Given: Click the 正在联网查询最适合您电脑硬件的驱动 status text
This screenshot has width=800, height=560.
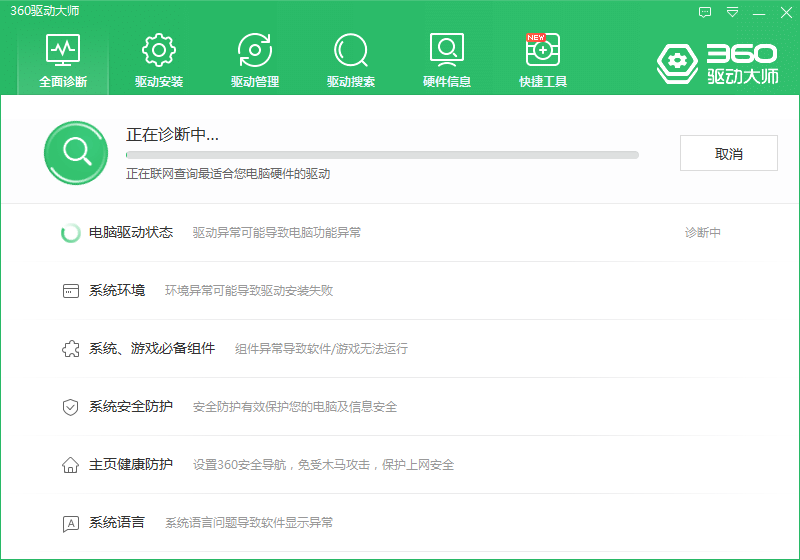Looking at the screenshot, I should point(228,174).
